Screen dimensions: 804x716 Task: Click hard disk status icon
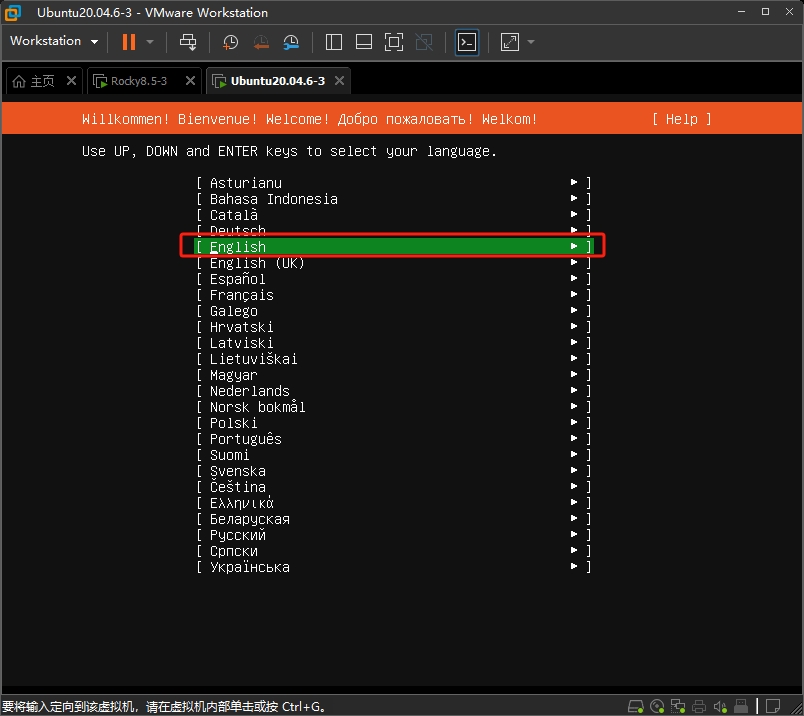point(636,707)
